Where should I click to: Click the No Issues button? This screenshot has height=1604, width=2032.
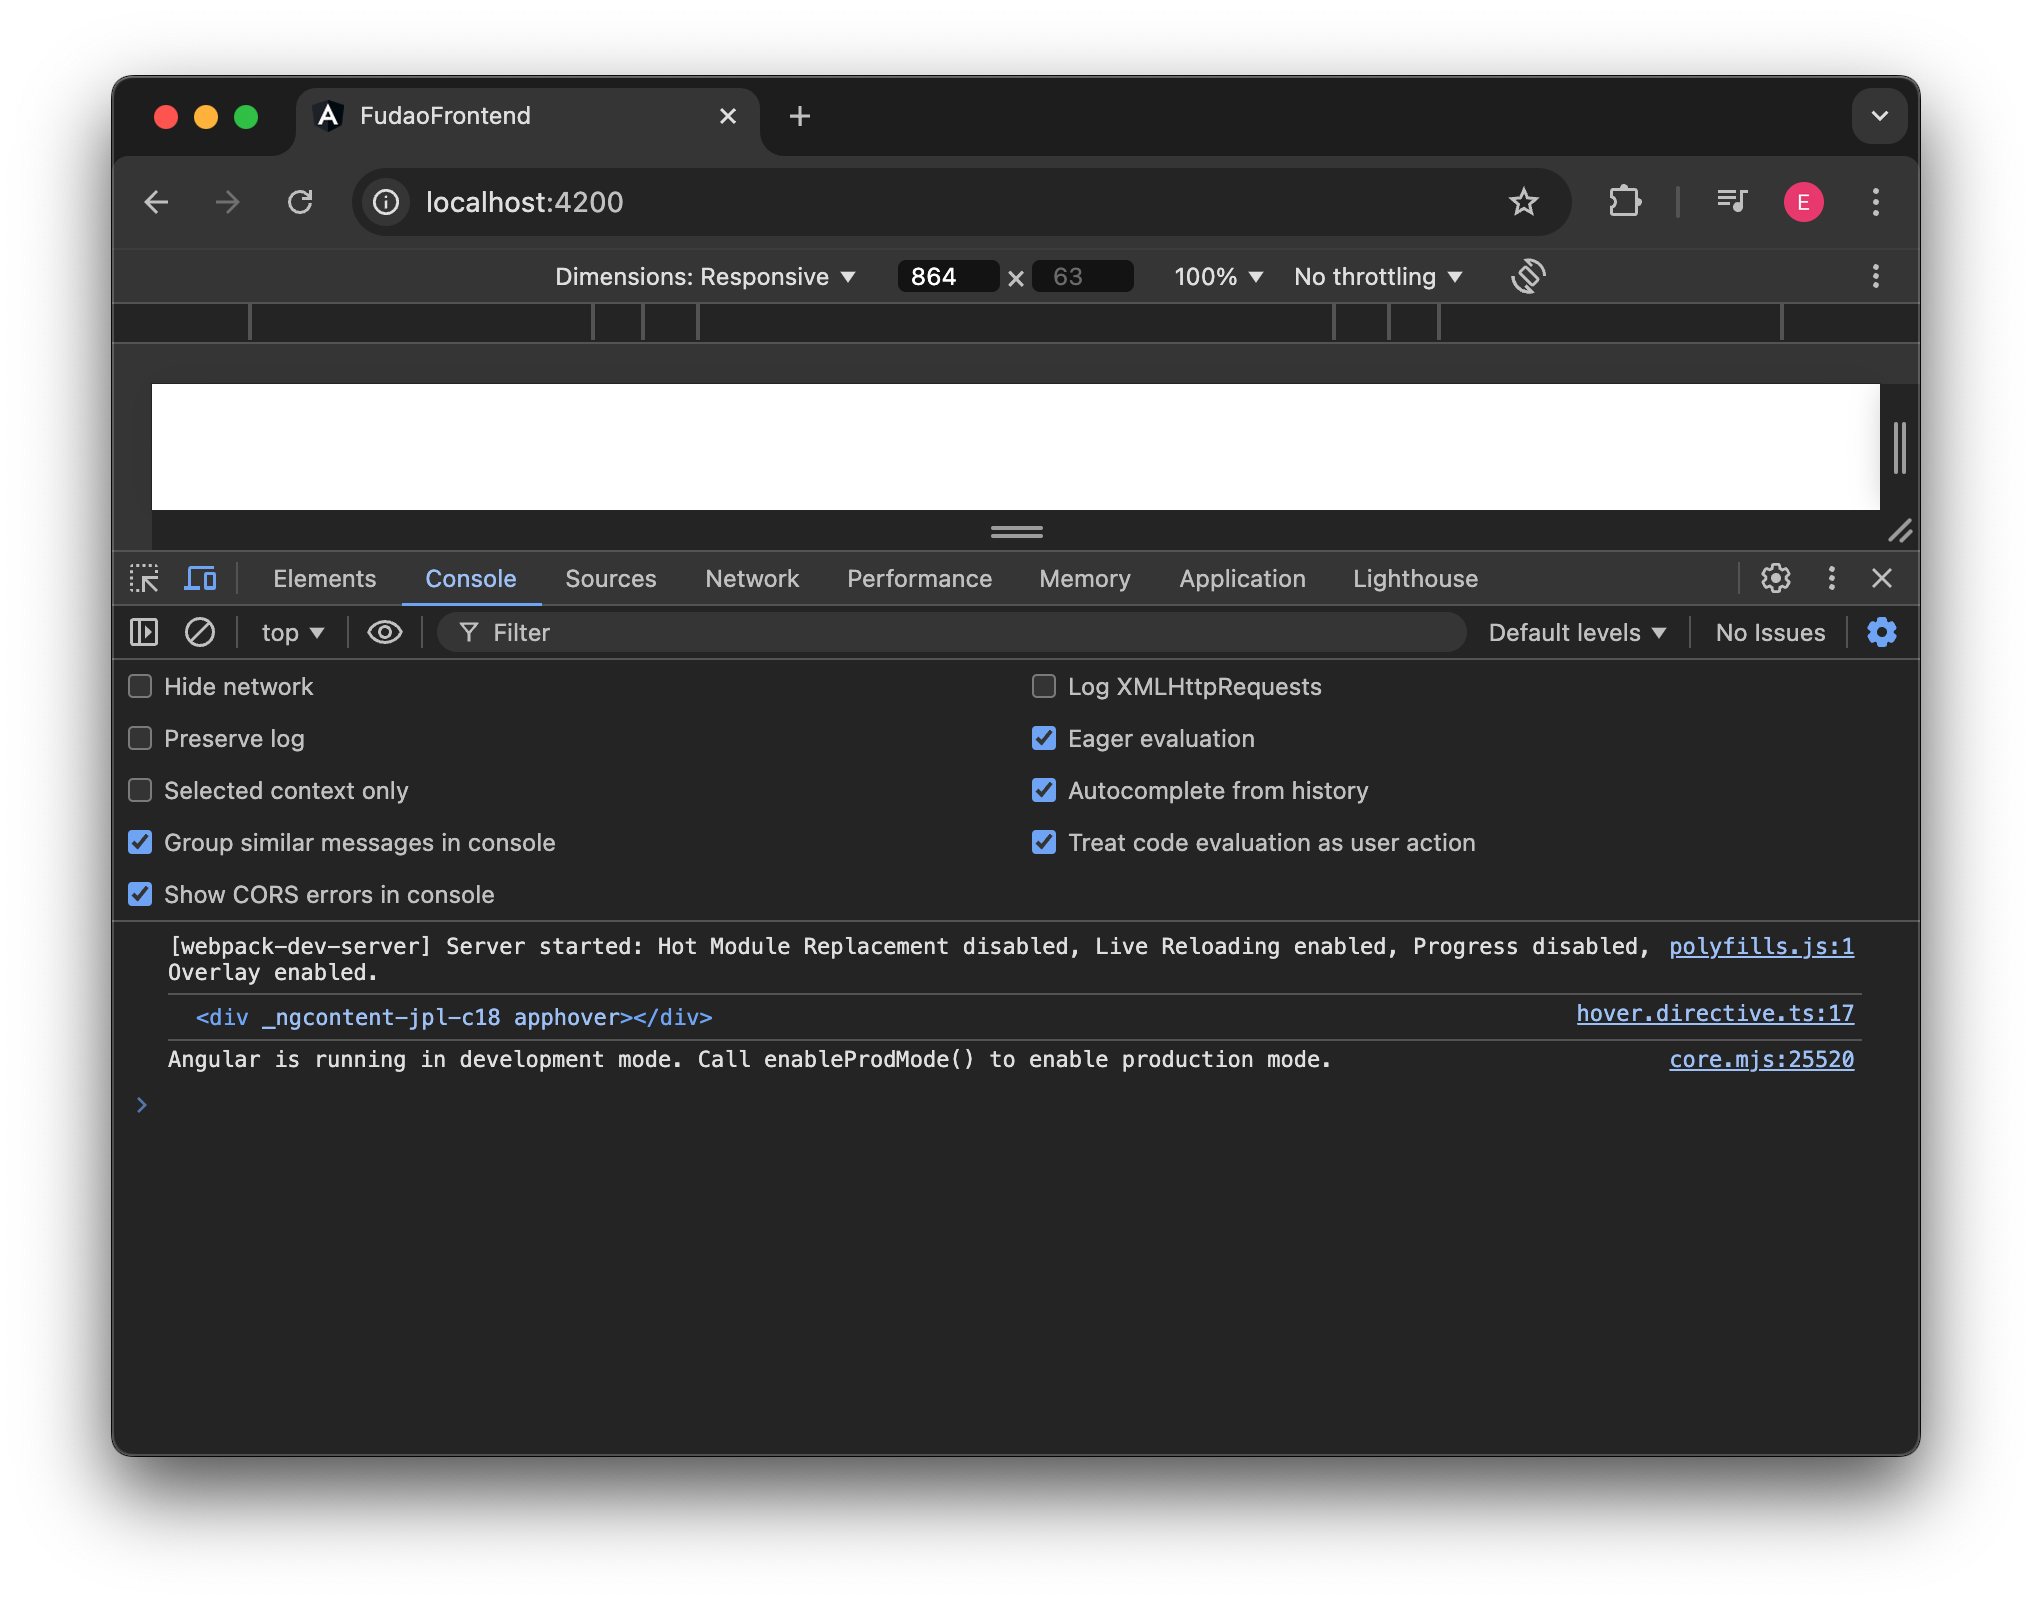(x=1769, y=632)
